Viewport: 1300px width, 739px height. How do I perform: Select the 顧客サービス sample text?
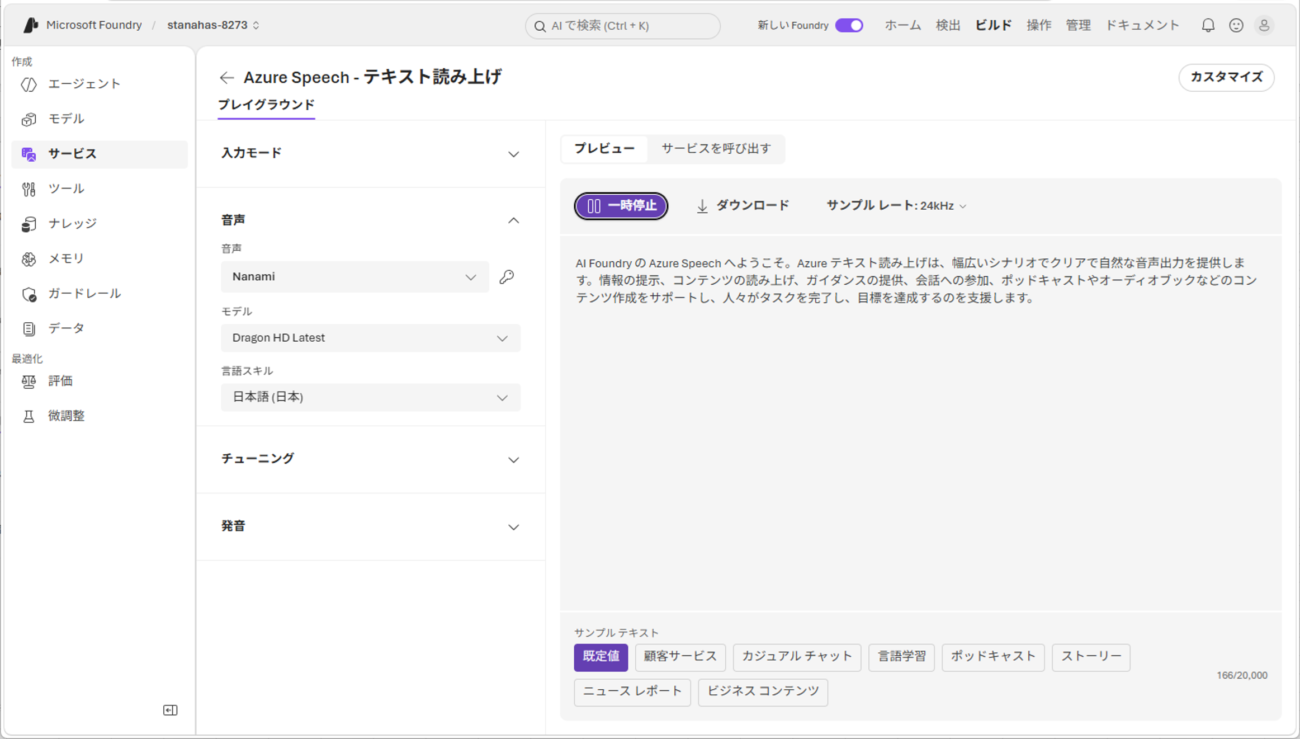point(680,657)
